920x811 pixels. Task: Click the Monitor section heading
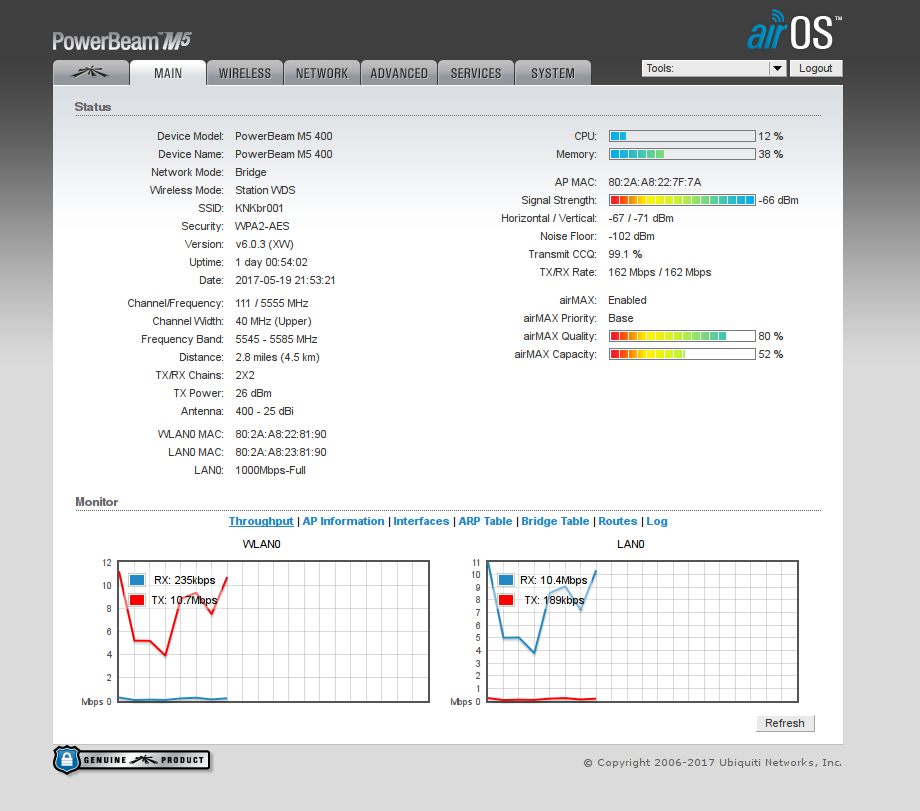coord(97,502)
